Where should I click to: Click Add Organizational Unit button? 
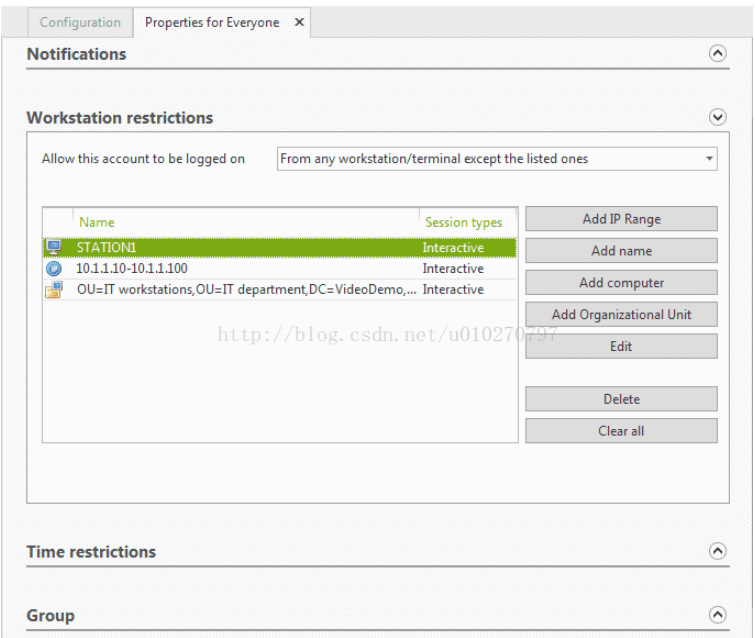point(621,315)
